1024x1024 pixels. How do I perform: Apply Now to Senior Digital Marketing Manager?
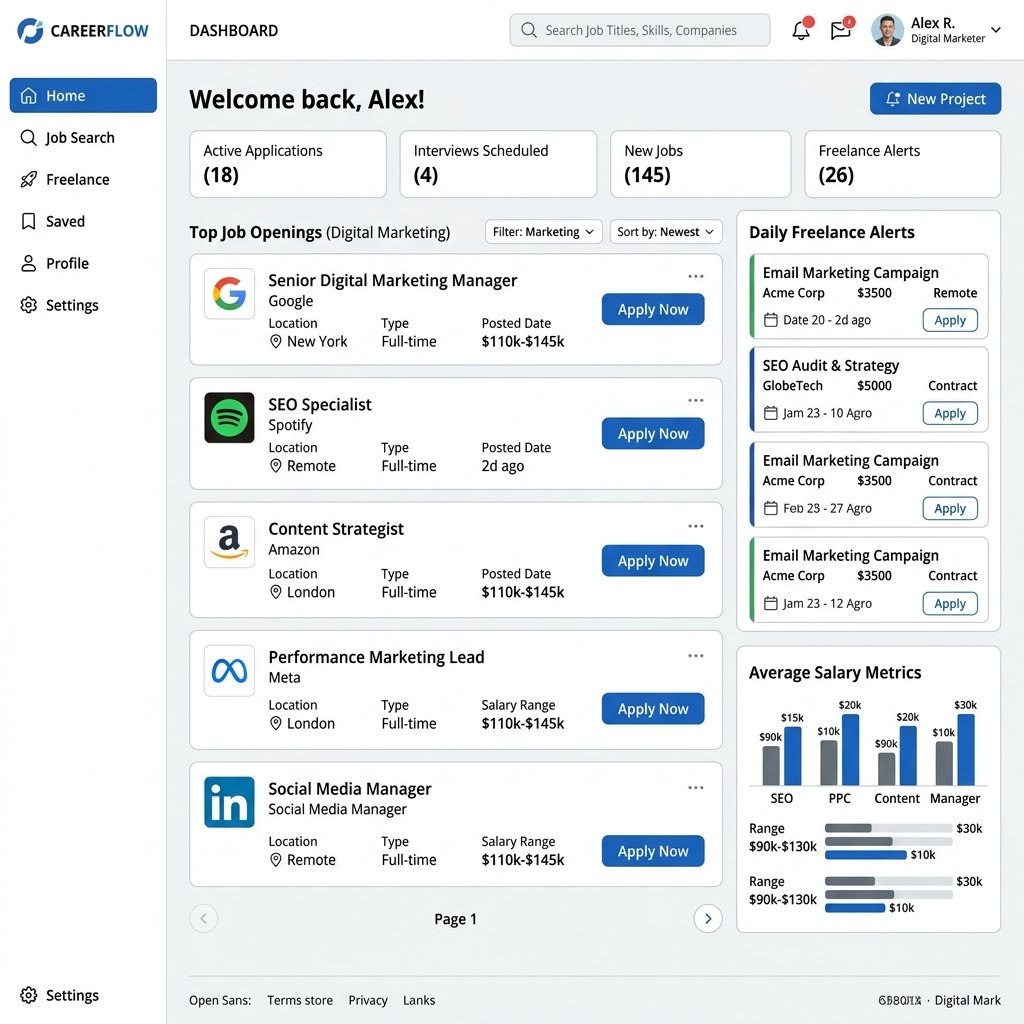[x=653, y=309]
